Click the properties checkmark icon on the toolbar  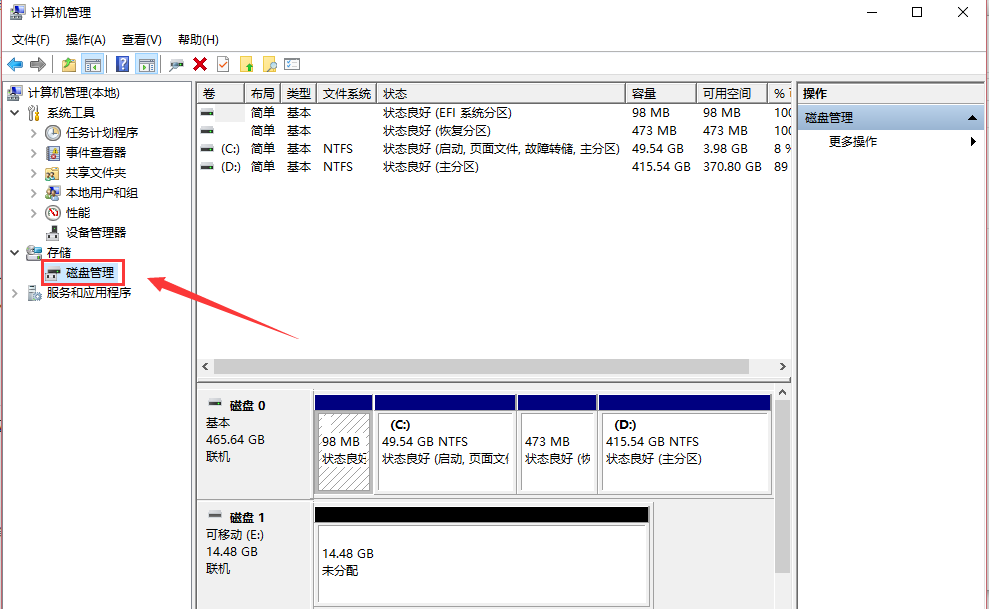click(222, 64)
